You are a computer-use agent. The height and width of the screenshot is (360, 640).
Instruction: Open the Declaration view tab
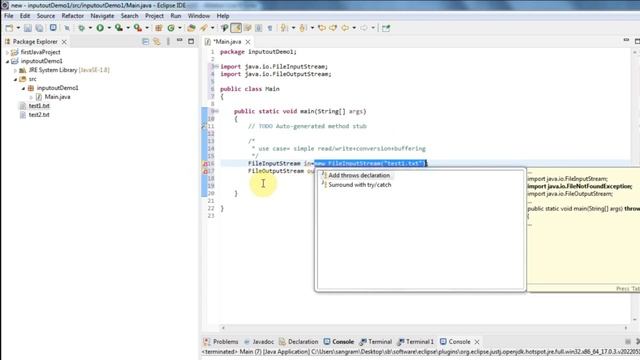coord(298,342)
